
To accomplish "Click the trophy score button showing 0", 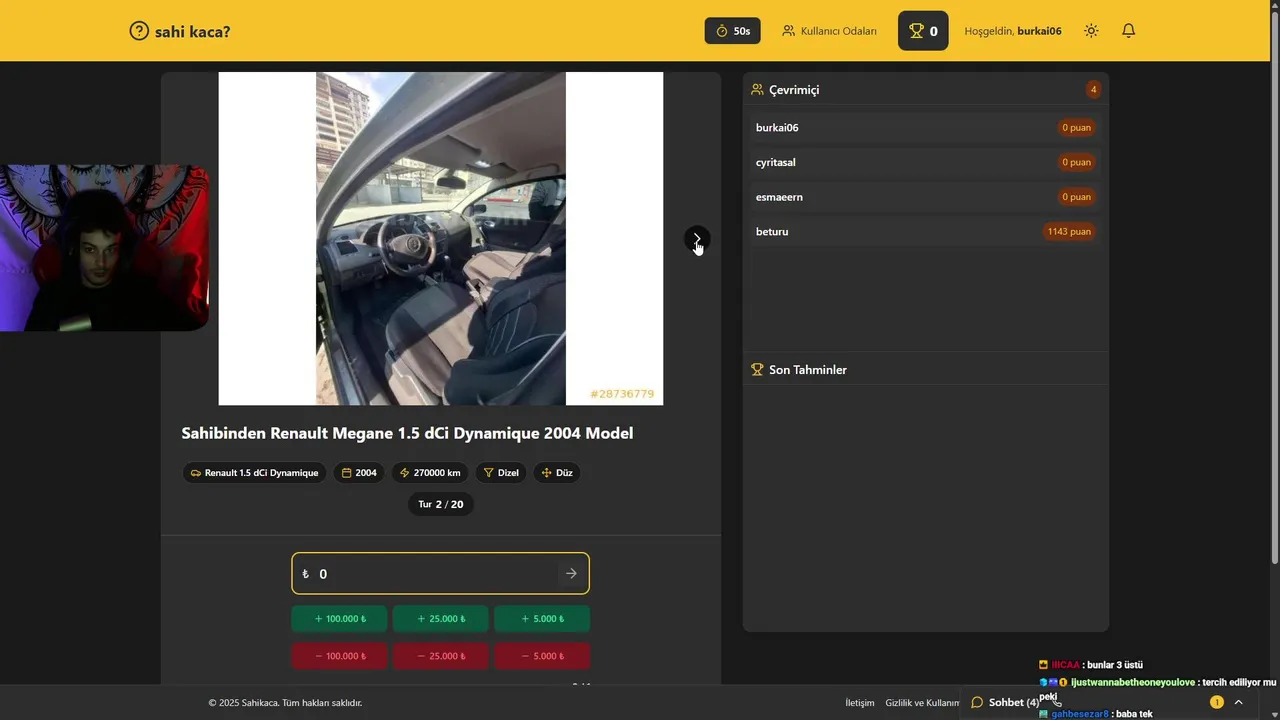I will click(x=923, y=31).
